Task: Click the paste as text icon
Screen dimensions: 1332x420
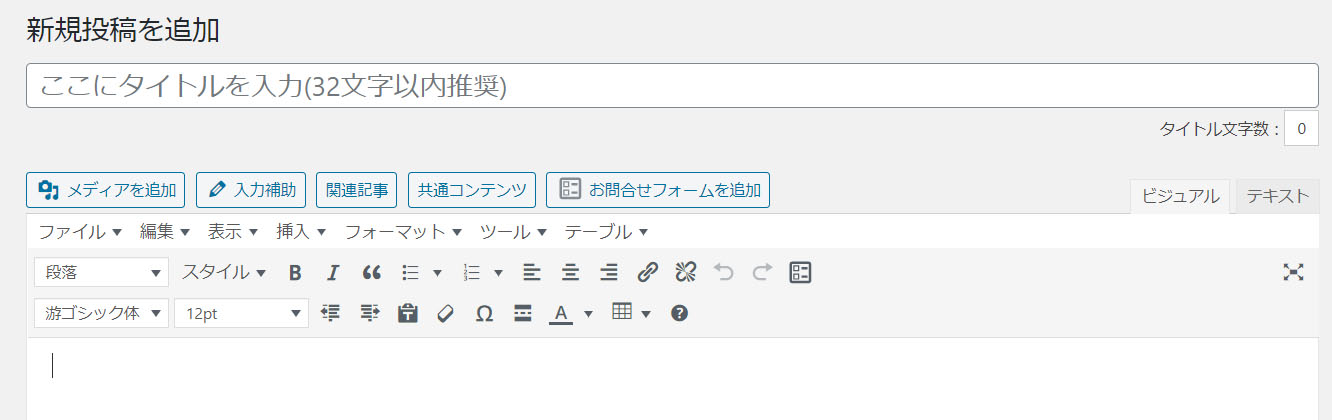Action: pyautogui.click(x=407, y=313)
